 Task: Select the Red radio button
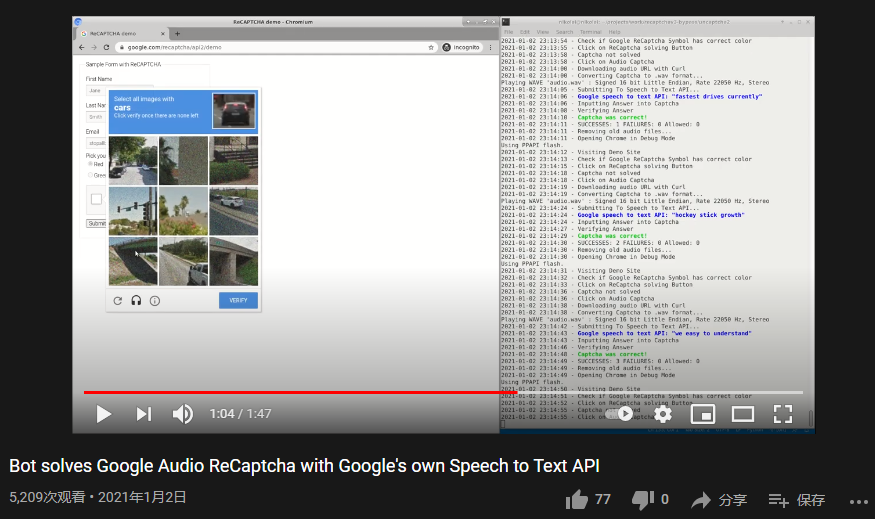90,164
